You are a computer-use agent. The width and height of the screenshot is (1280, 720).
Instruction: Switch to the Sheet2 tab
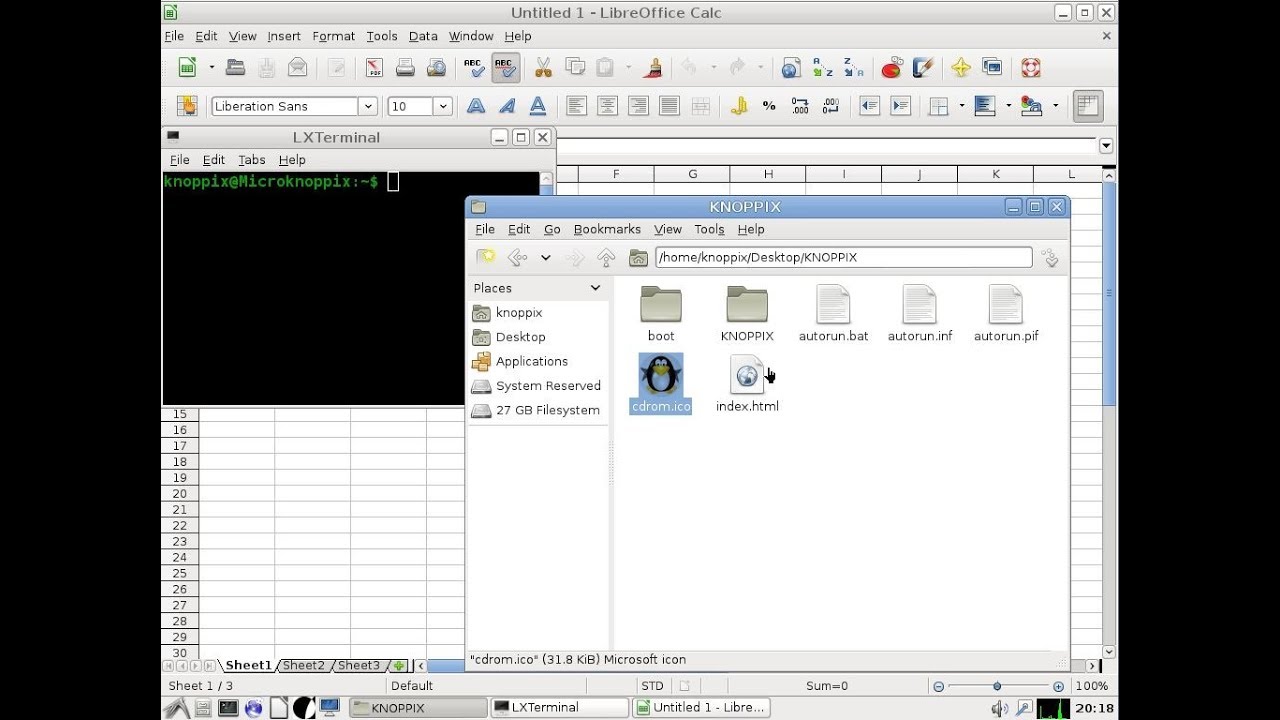tap(303, 665)
